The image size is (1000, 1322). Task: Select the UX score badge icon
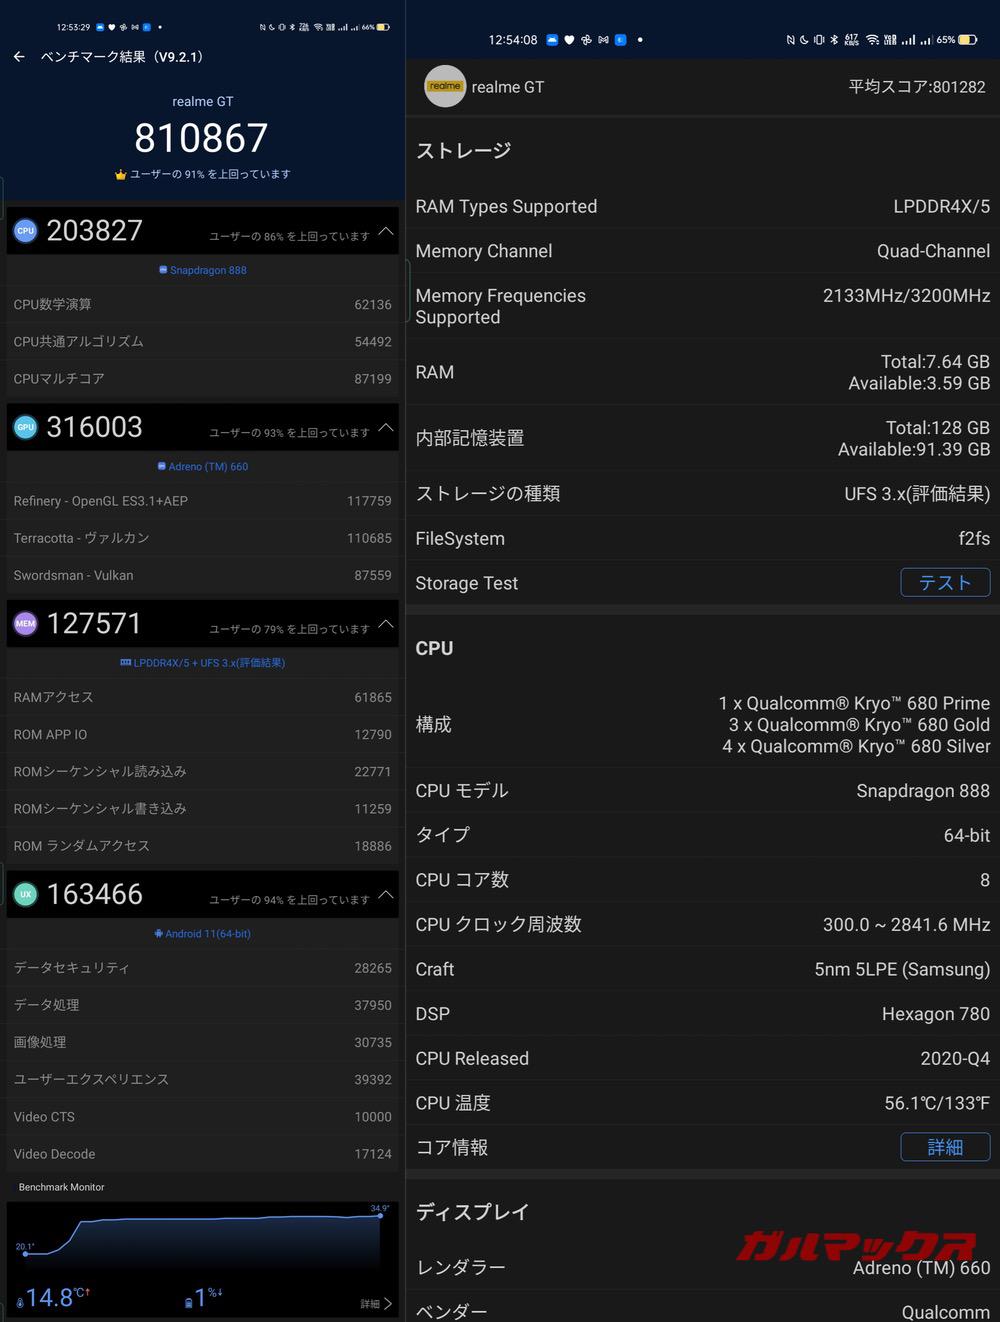(25, 894)
